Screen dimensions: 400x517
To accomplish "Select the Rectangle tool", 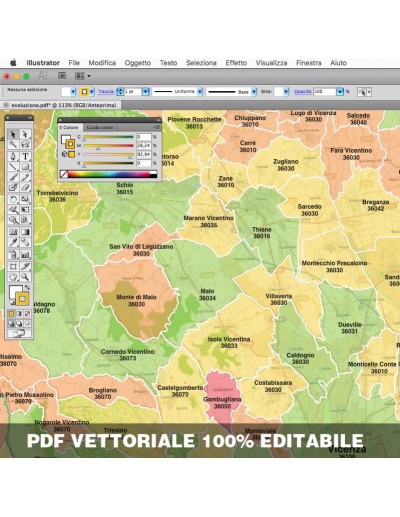I will [25, 167].
